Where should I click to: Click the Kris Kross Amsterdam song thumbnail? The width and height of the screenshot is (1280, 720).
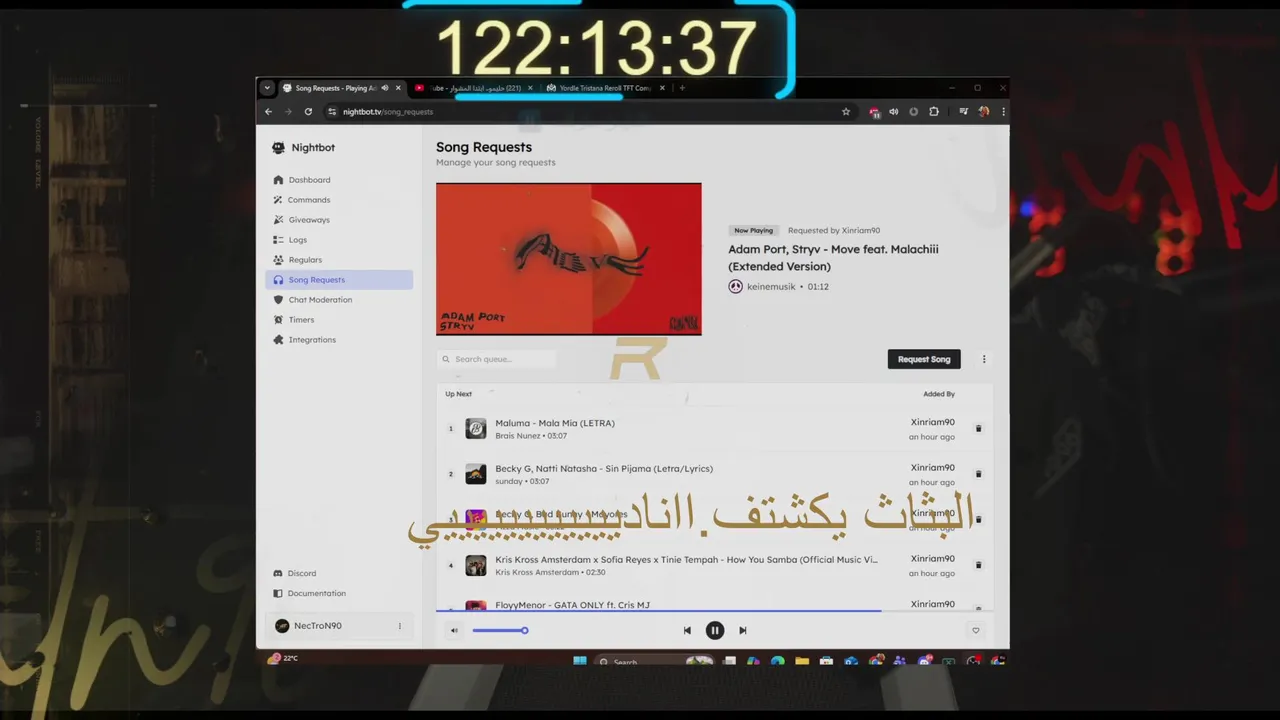[476, 565]
